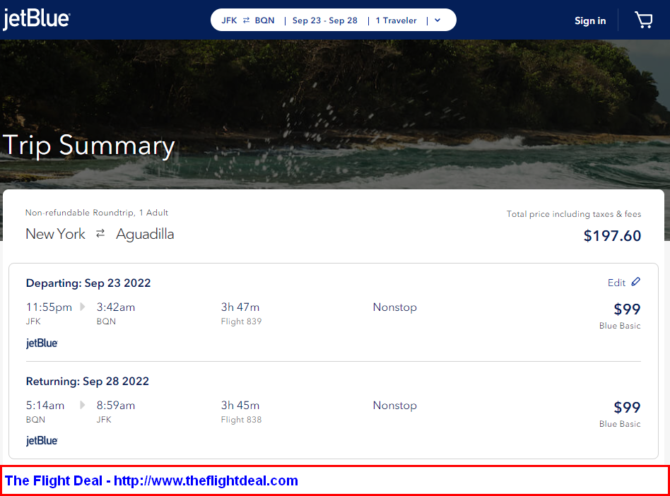This screenshot has width=670, height=496.
Task: Click Sign in
Action: tap(590, 21)
